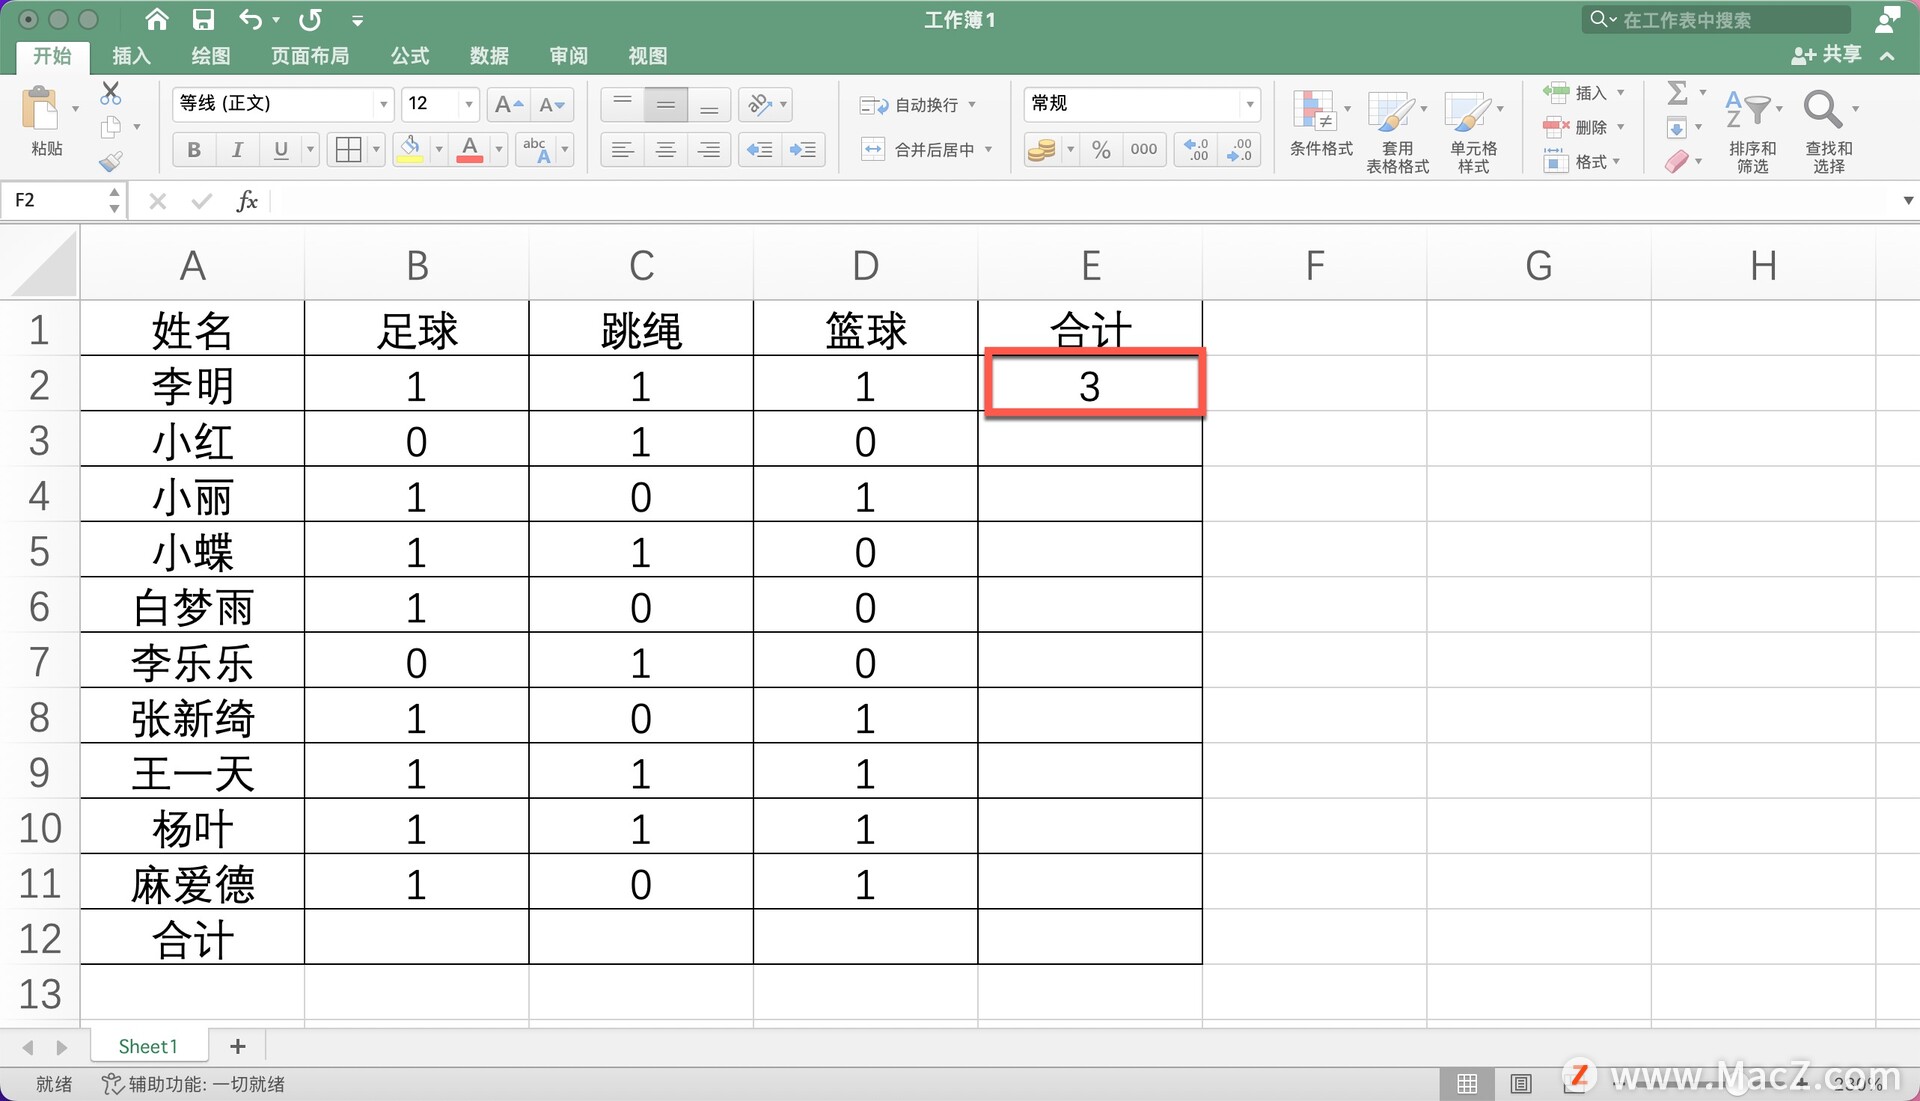Save the workbook with the floppy icon
This screenshot has height=1101, width=1920.
[x=203, y=19]
